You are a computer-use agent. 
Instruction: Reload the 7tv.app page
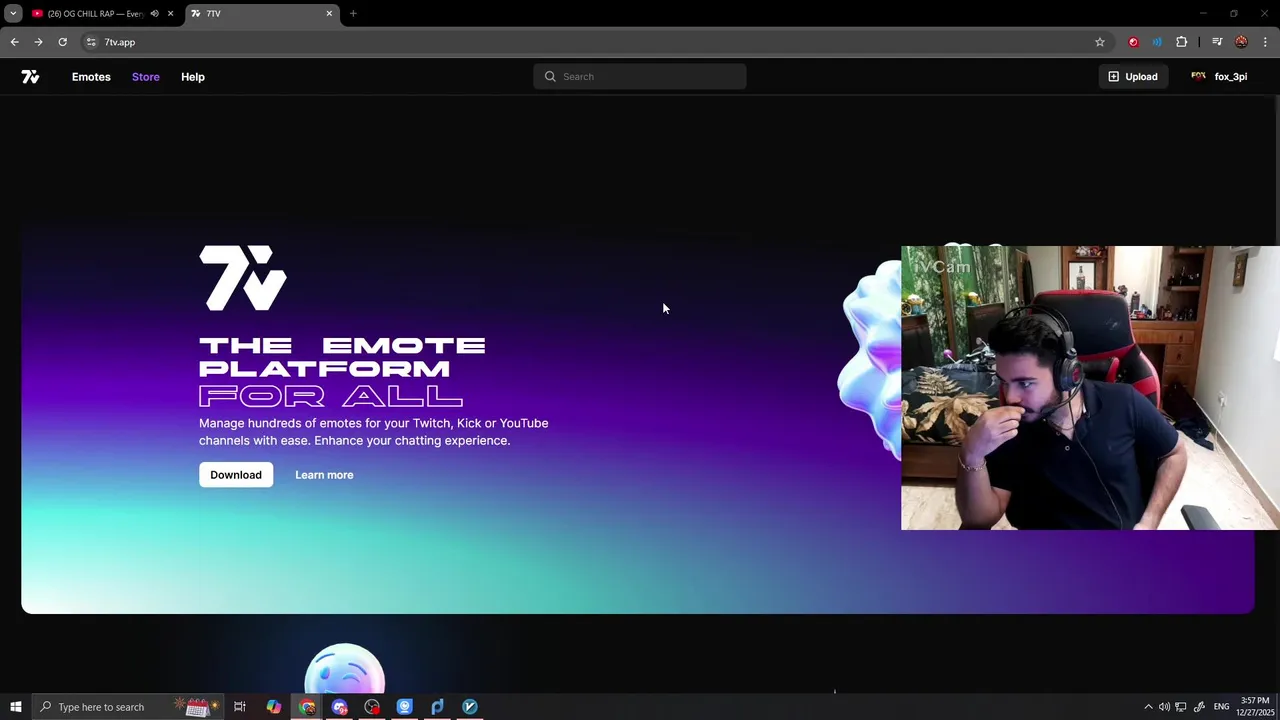[x=62, y=42]
